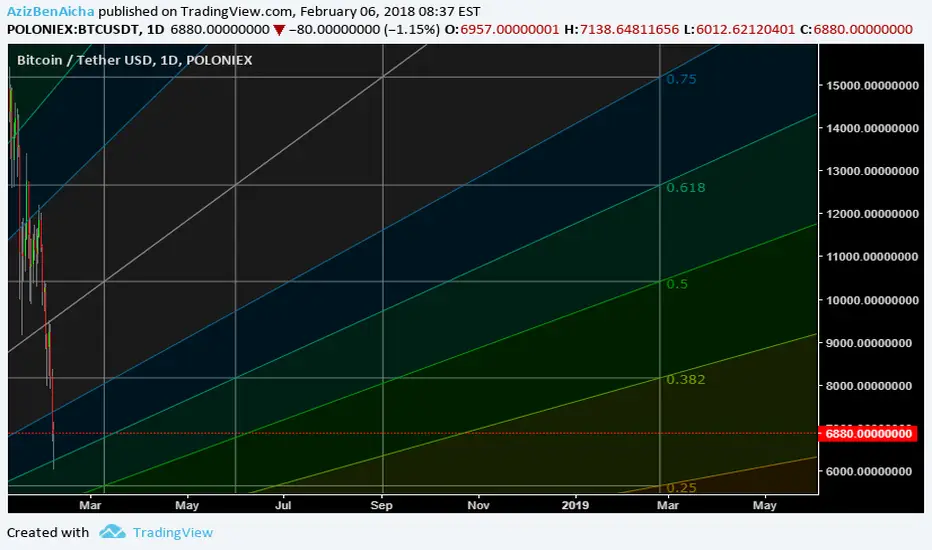Click the TradingView logo icon
This screenshot has height=550, width=932.
[x=112, y=532]
